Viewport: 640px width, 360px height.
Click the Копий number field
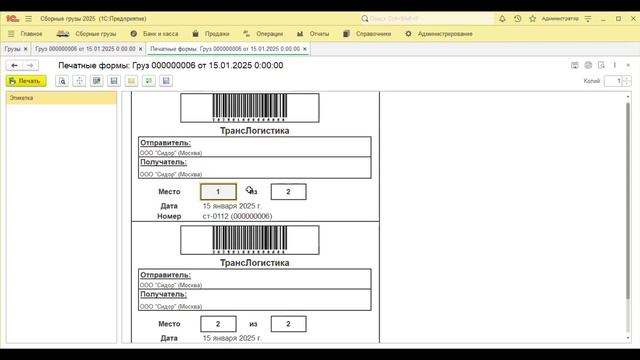tap(613, 81)
